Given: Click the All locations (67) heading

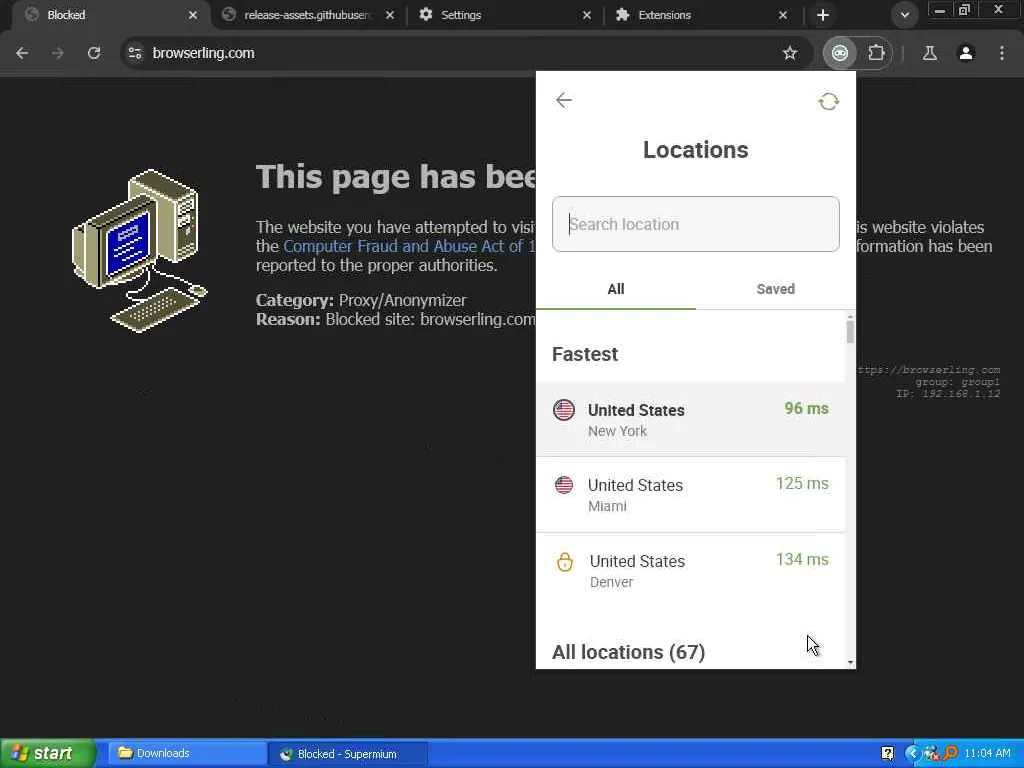Looking at the screenshot, I should (628, 652).
